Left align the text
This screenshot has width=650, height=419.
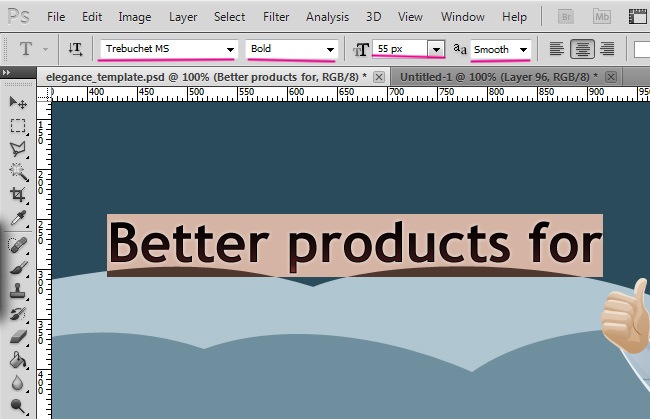[x=557, y=49]
